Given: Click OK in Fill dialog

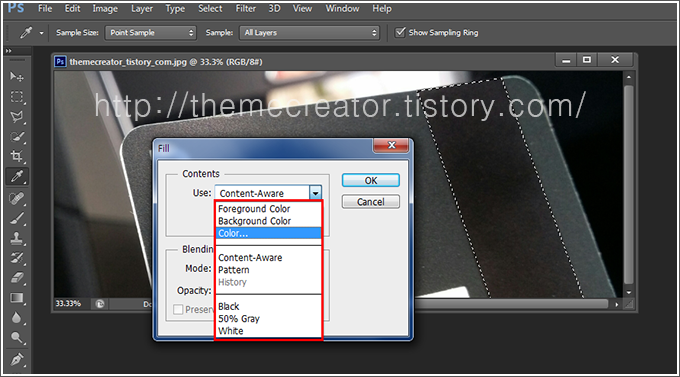Looking at the screenshot, I should [x=371, y=180].
